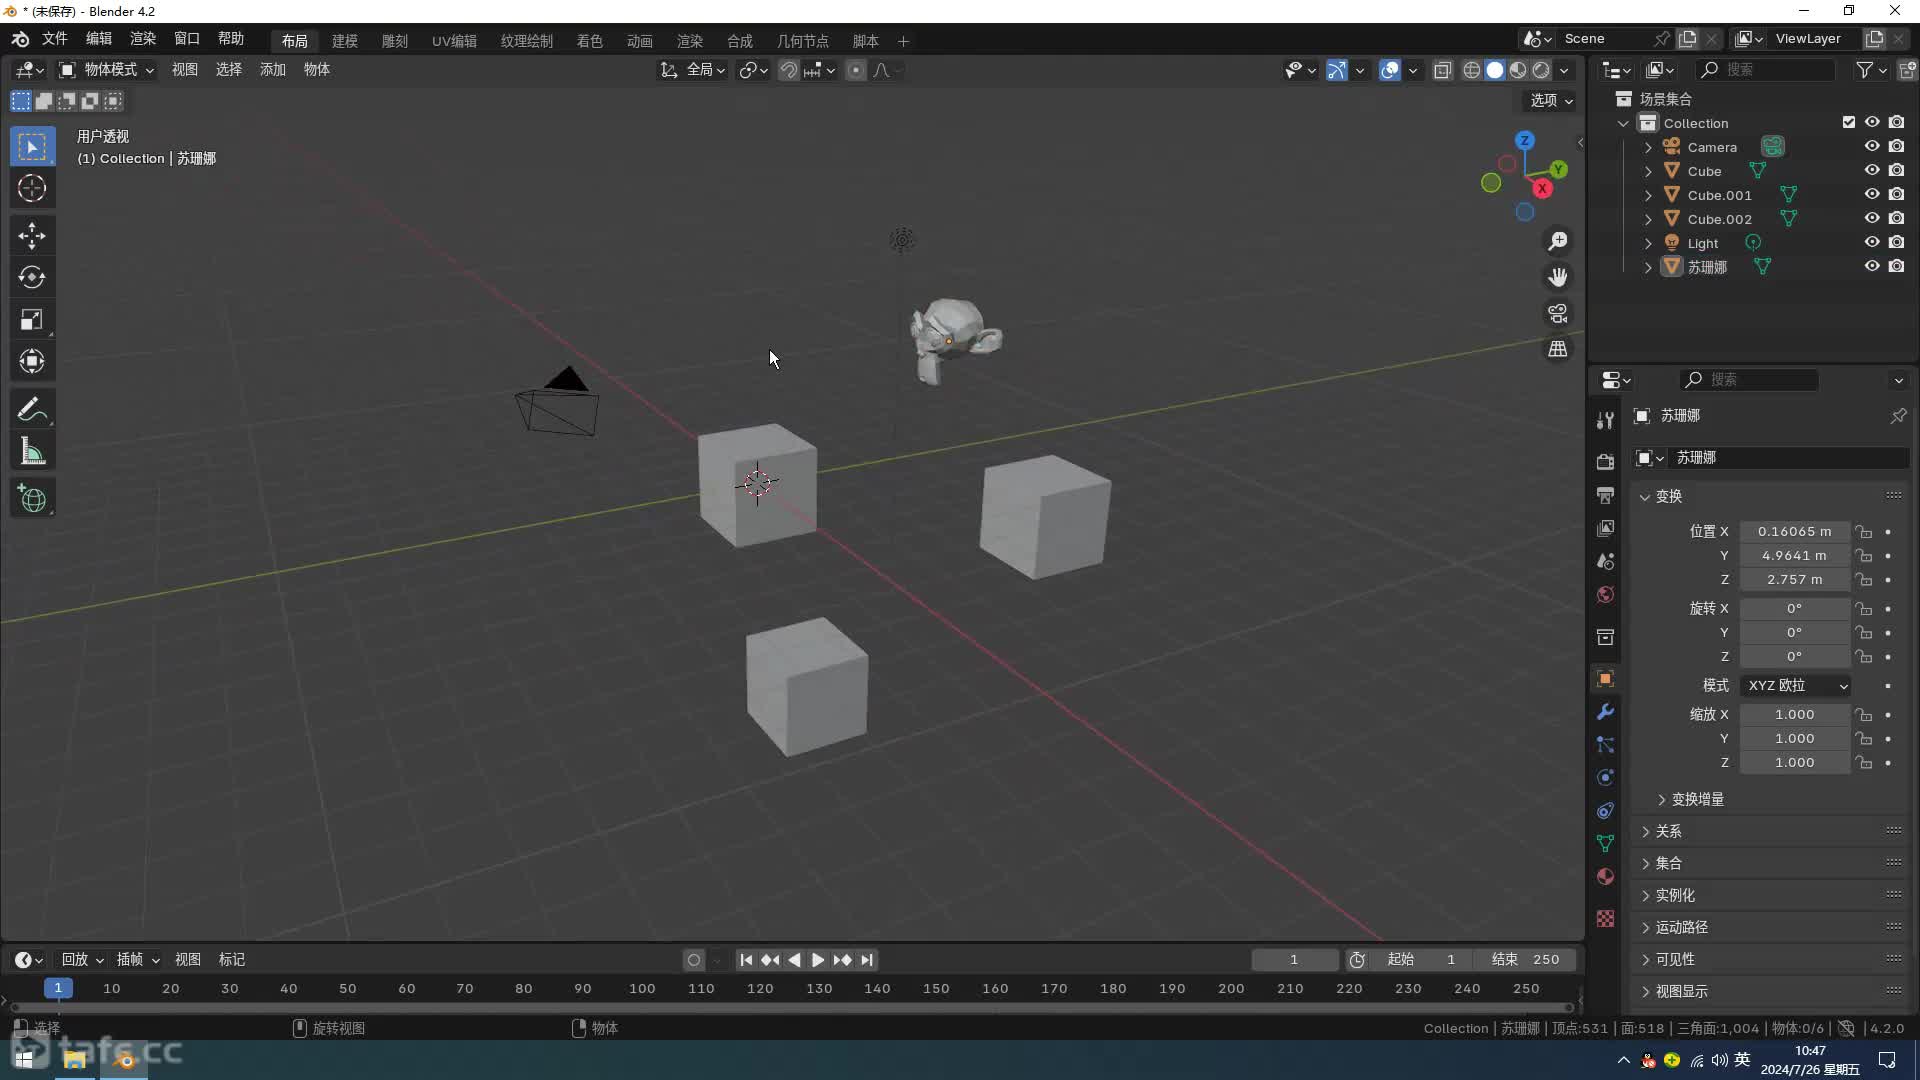
Task: Activate the Move tool
Action: (x=32, y=236)
